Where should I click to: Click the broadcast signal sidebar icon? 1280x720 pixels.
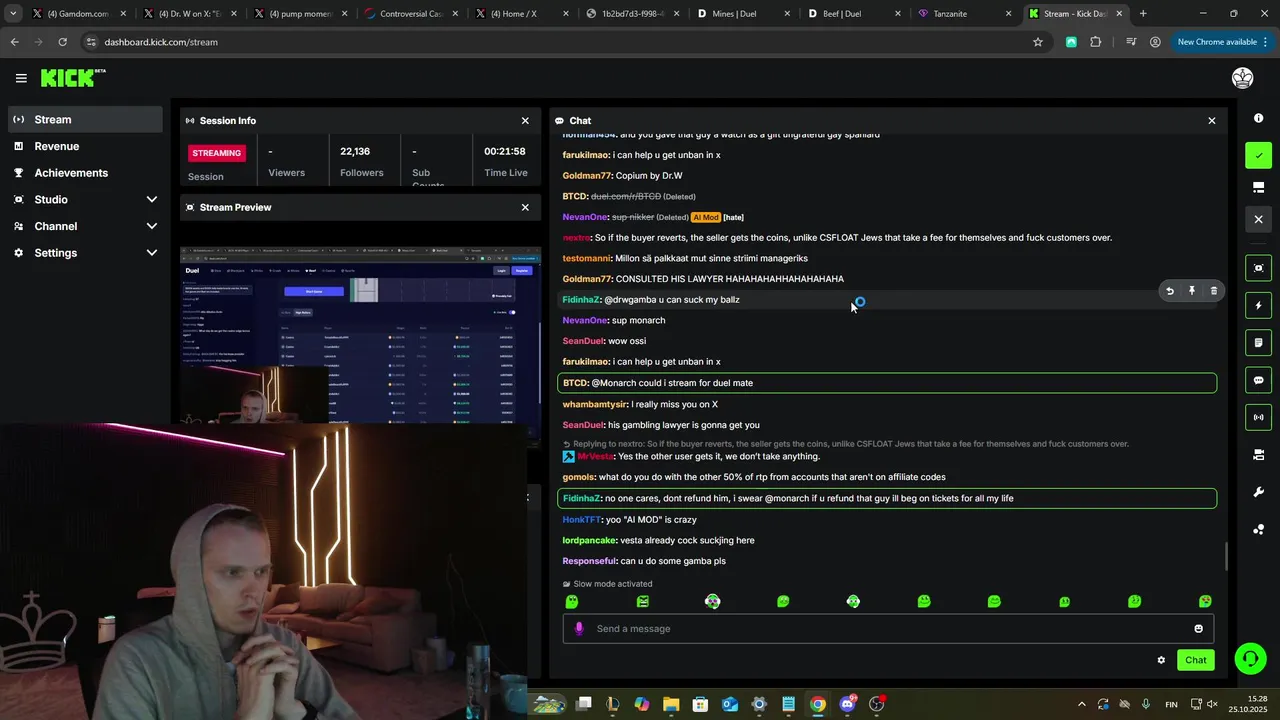[x=1258, y=417]
